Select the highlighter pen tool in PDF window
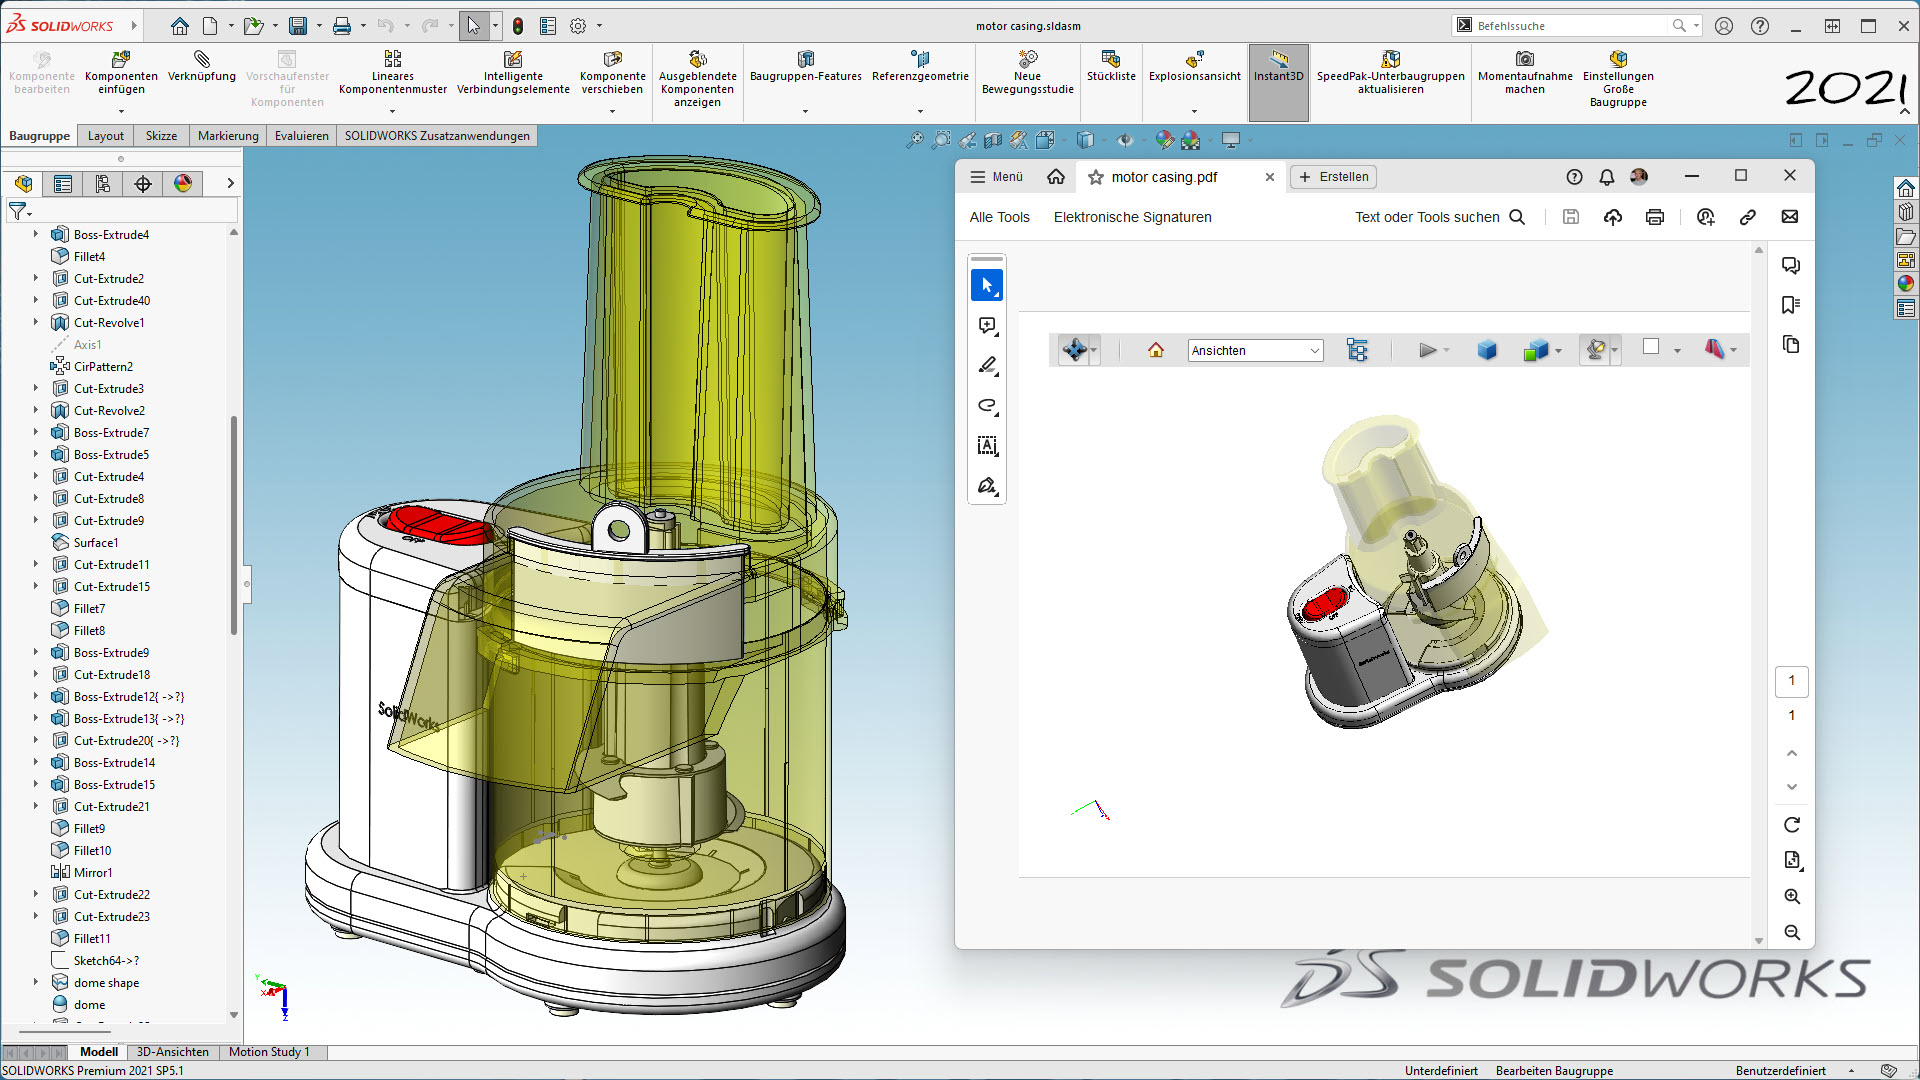The image size is (1920, 1080). tap(987, 366)
